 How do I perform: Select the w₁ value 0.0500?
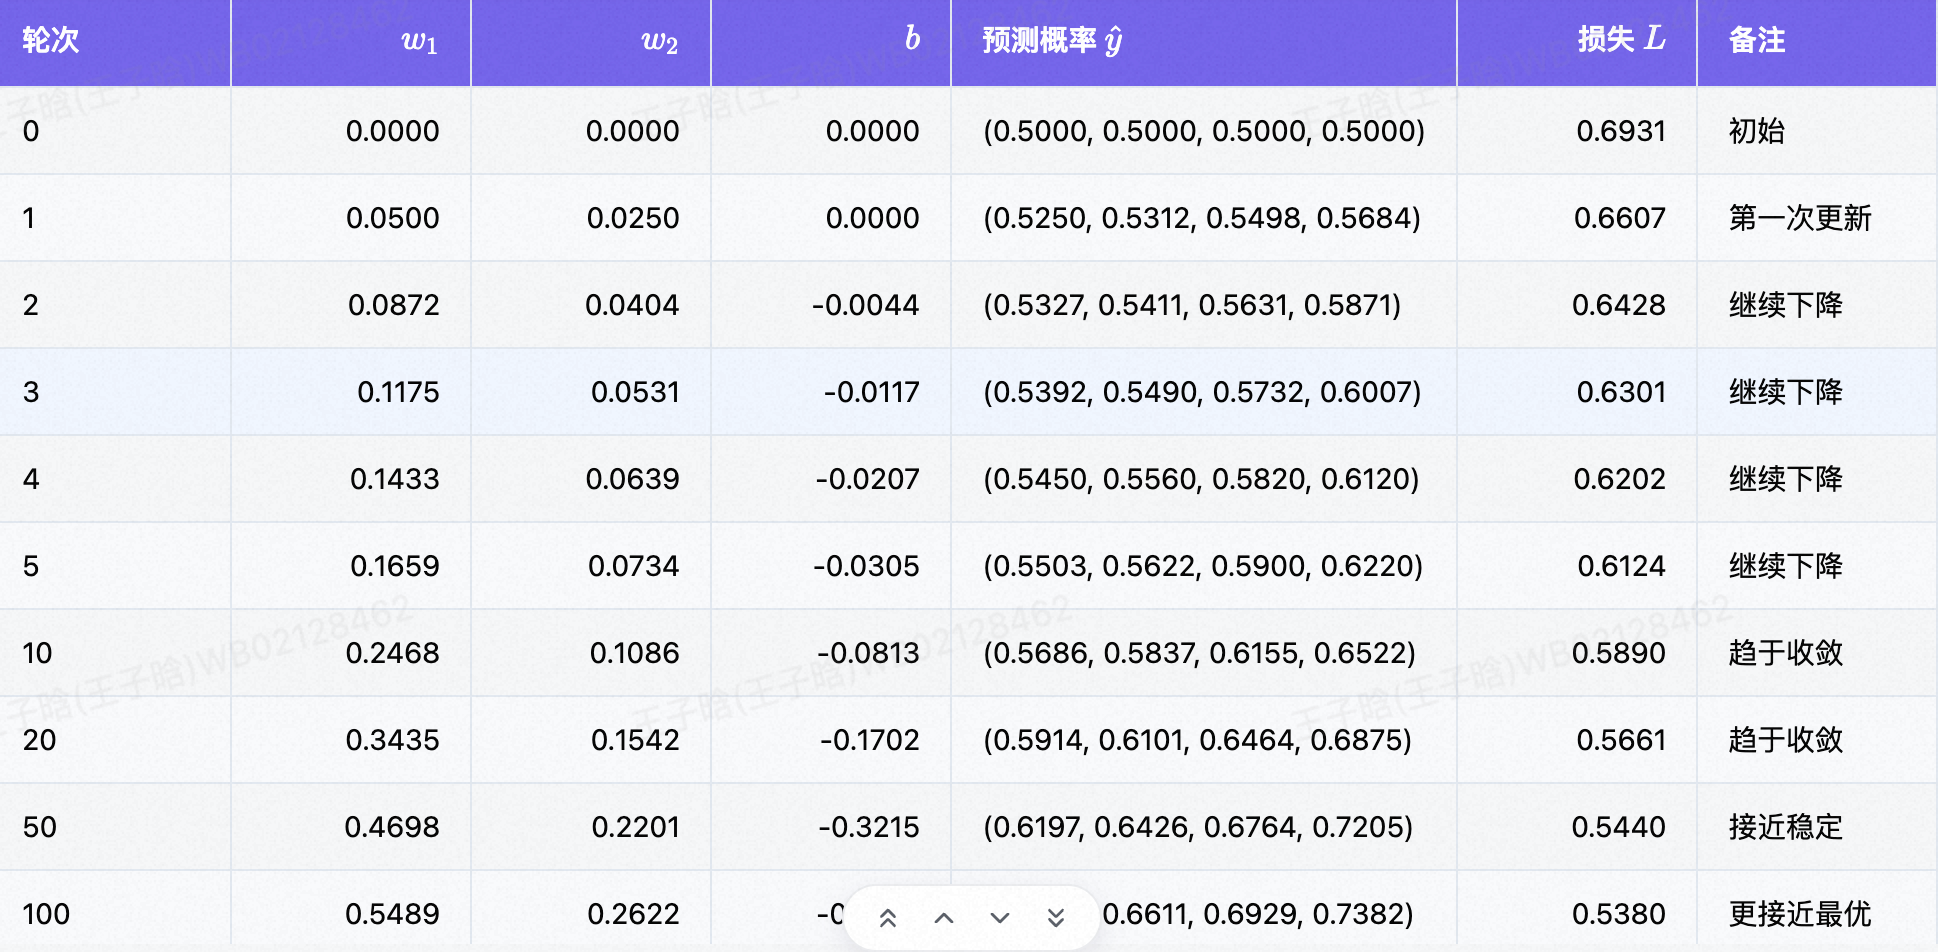coord(393,218)
